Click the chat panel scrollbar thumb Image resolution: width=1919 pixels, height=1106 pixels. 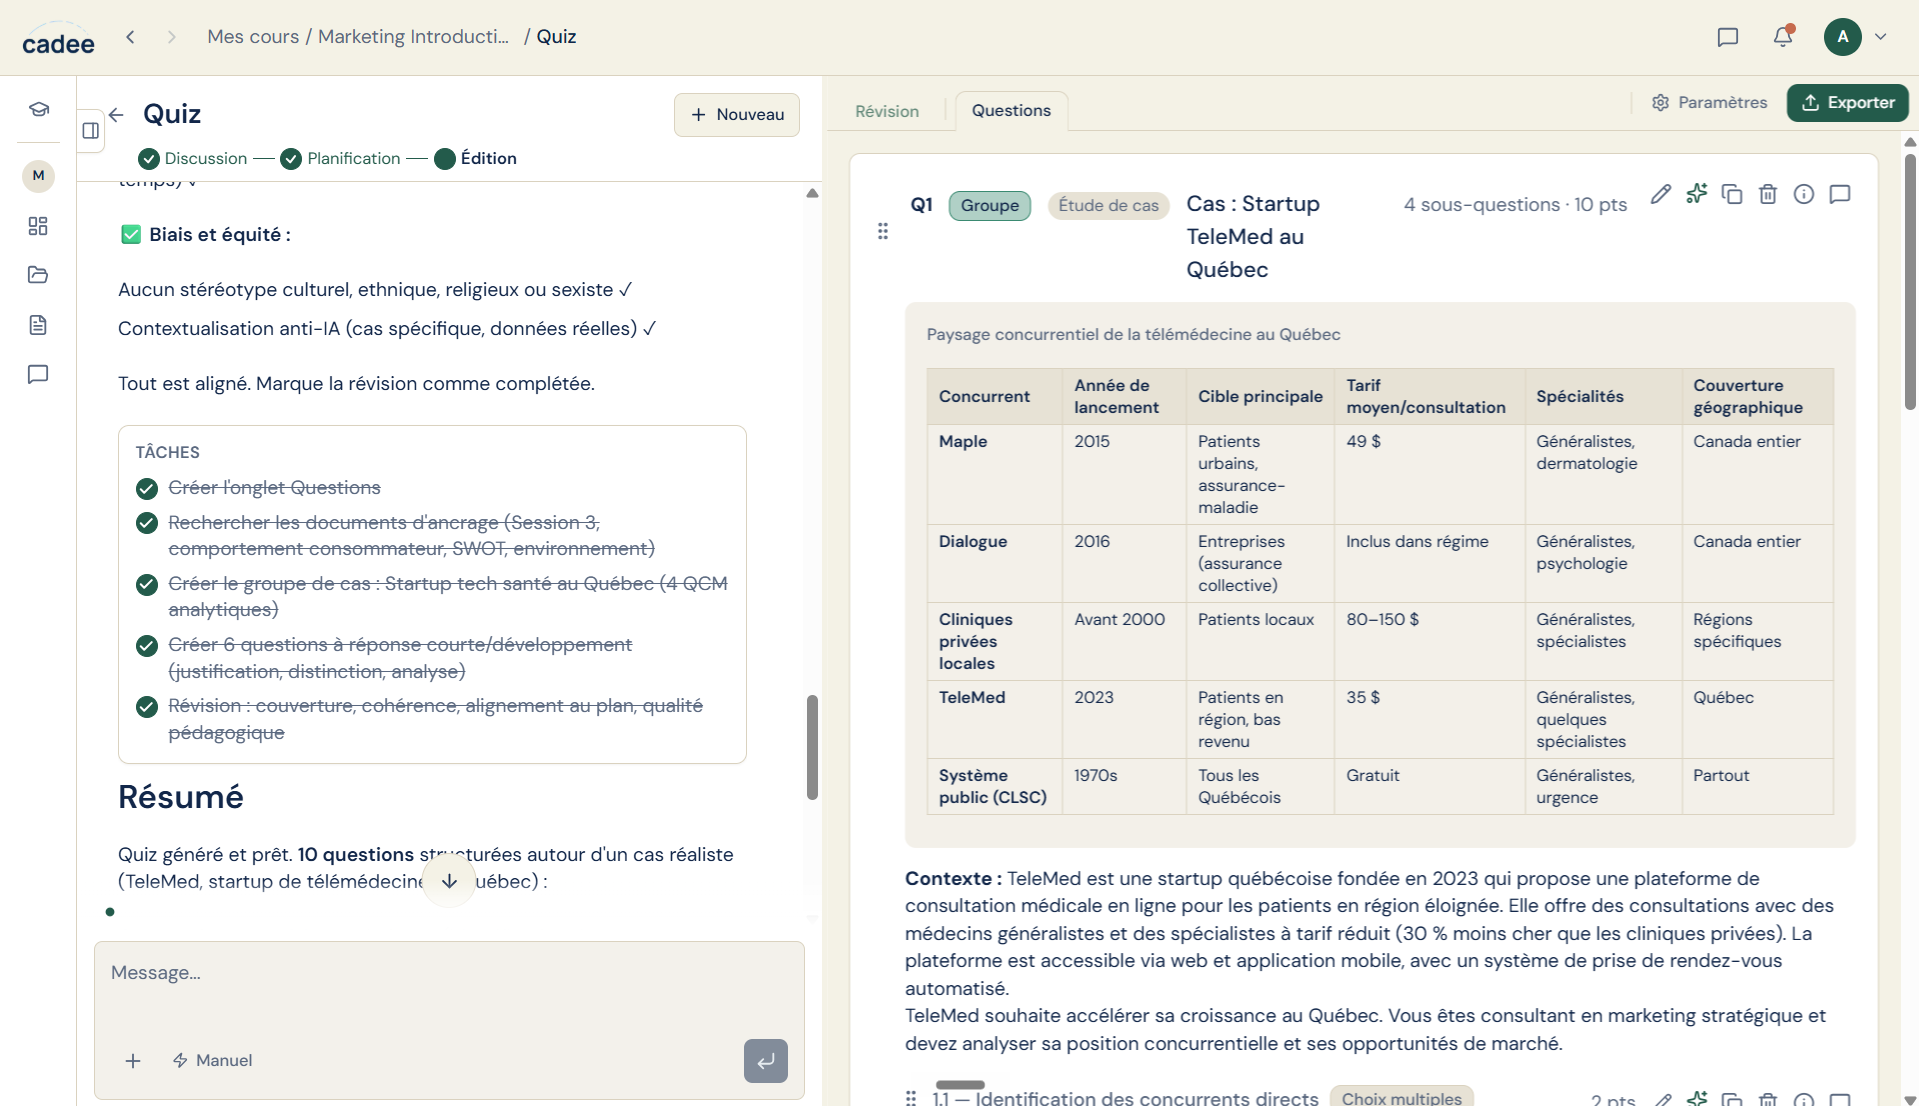coord(812,747)
